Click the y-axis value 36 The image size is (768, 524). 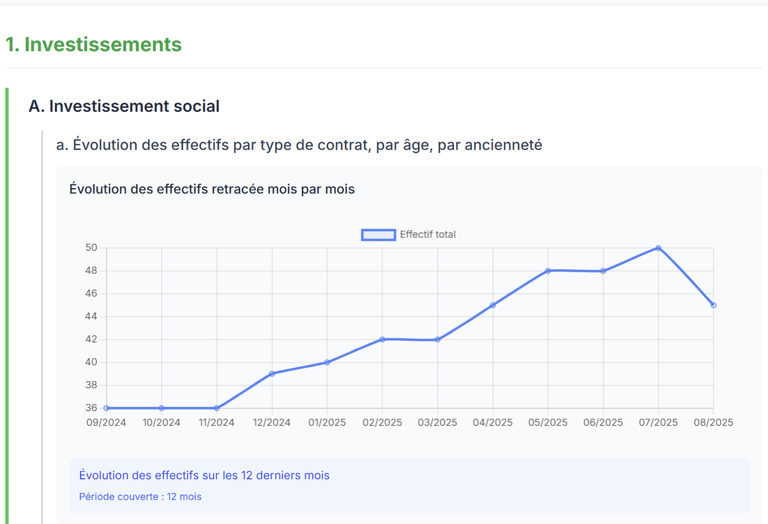(91, 408)
